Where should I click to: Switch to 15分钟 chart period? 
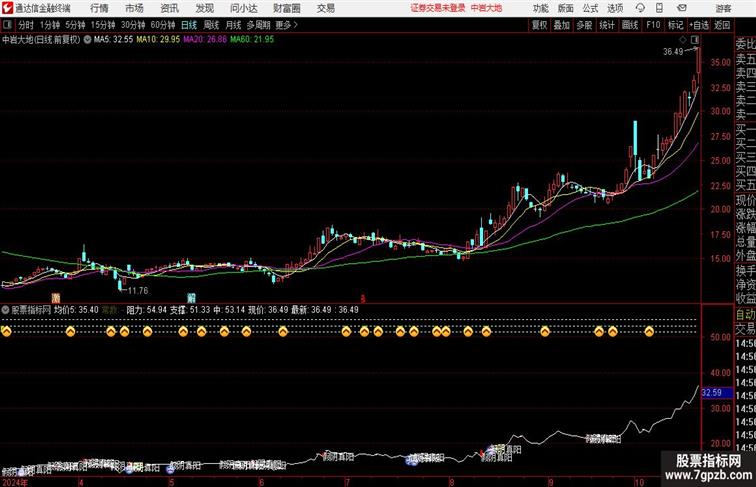[103, 25]
